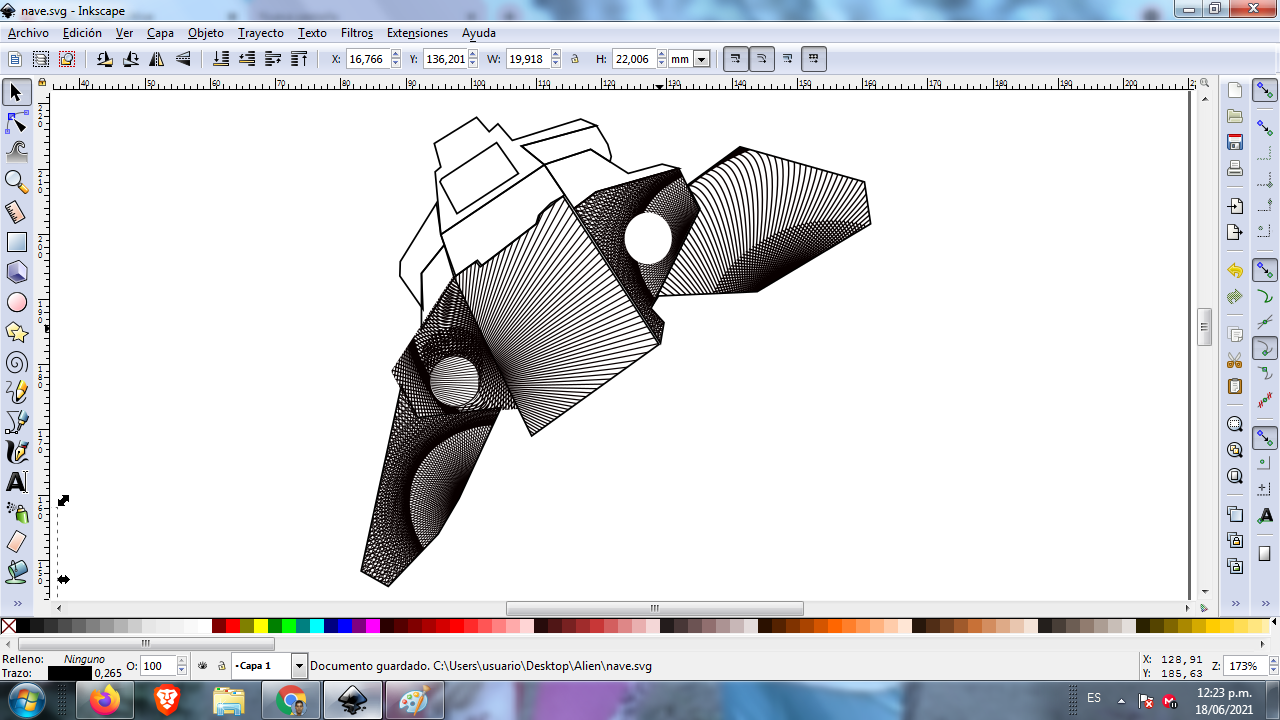Select the Pencil freehand tool
Screen dimensions: 1280x720
coord(16,392)
